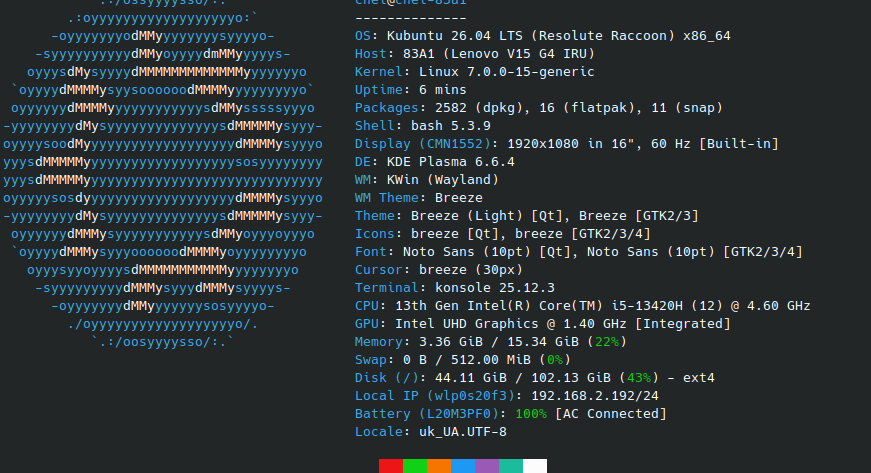This screenshot has width=871, height=473.
Task: Click the 'Uptime' label
Action: [379, 90]
